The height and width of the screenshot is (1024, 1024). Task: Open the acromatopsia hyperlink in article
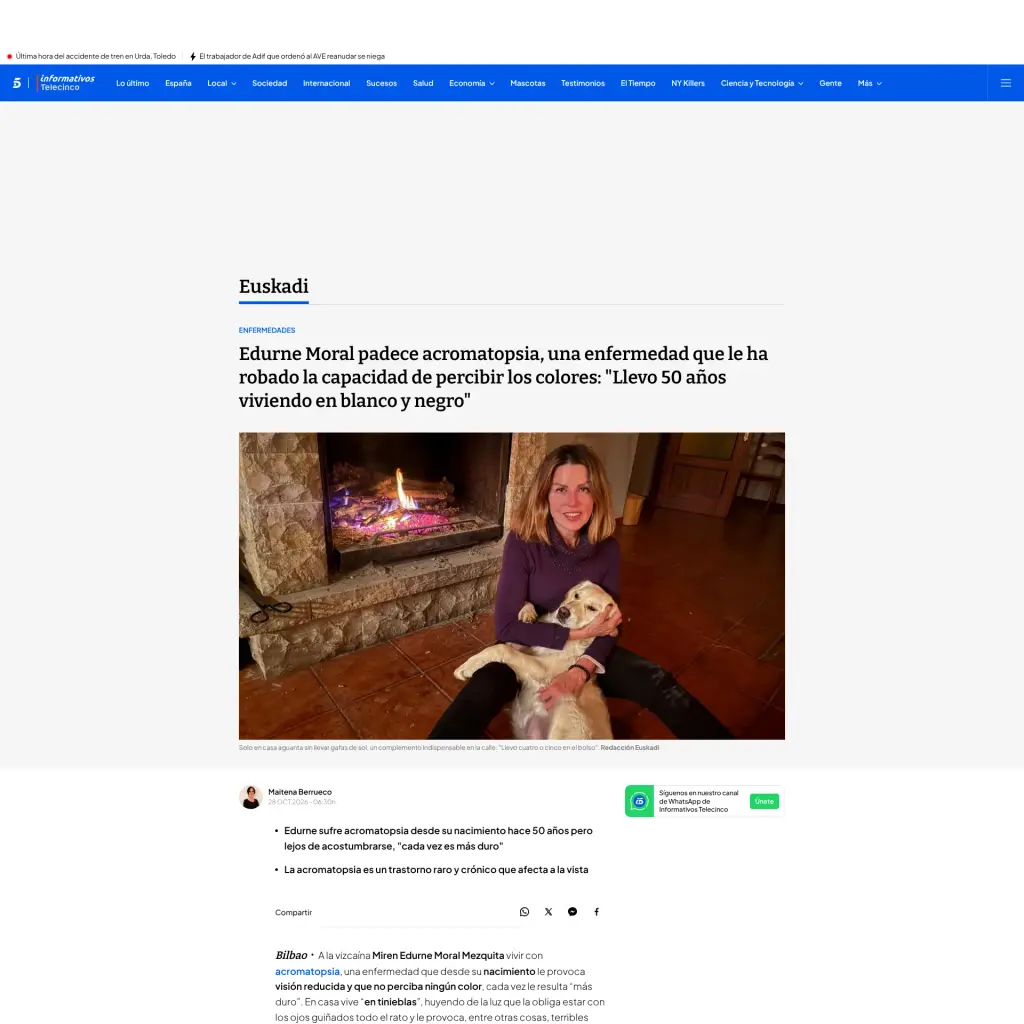(x=307, y=971)
